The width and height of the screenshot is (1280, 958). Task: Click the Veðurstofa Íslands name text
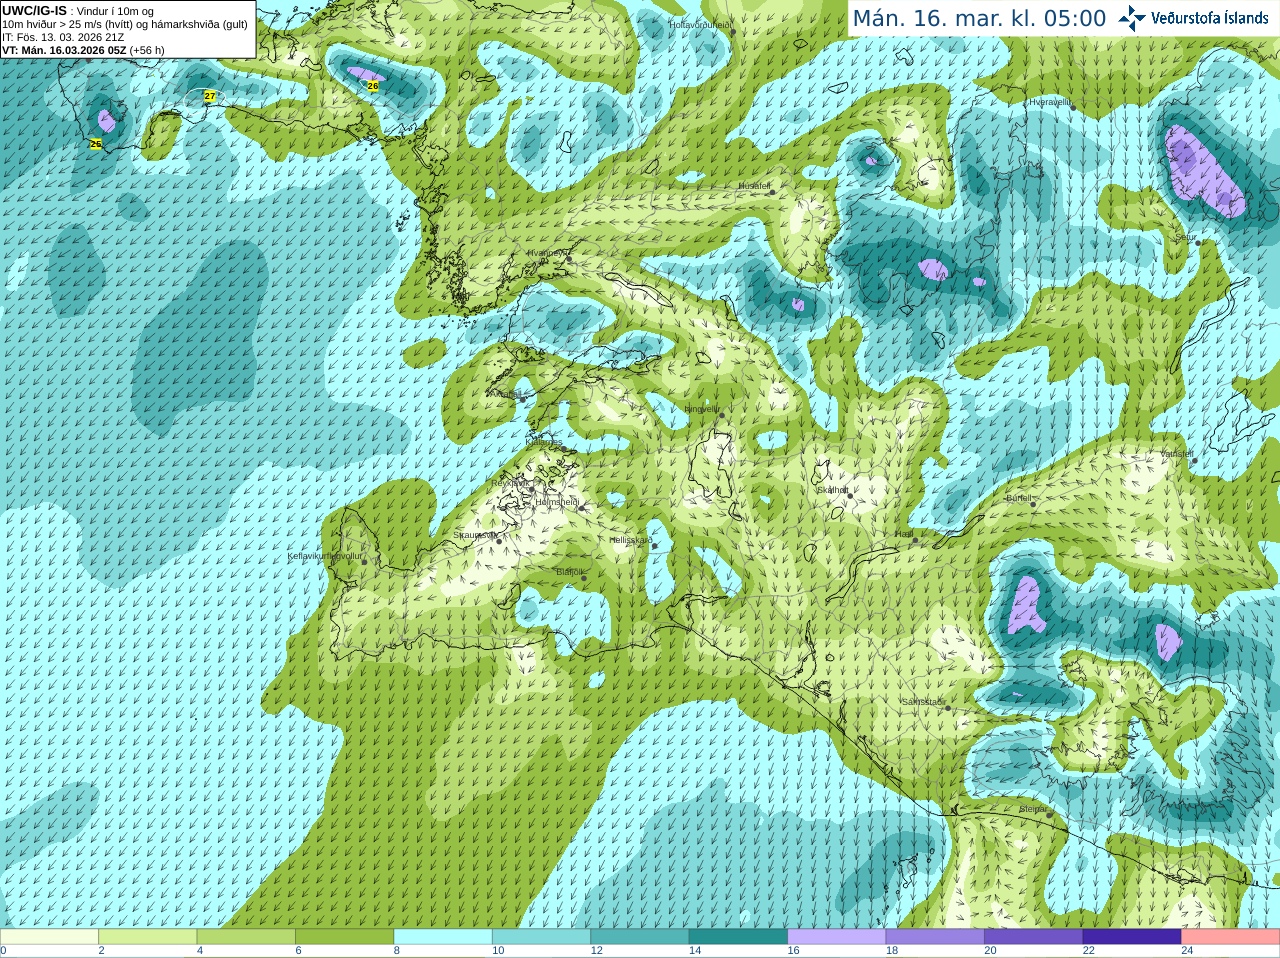point(1209,18)
